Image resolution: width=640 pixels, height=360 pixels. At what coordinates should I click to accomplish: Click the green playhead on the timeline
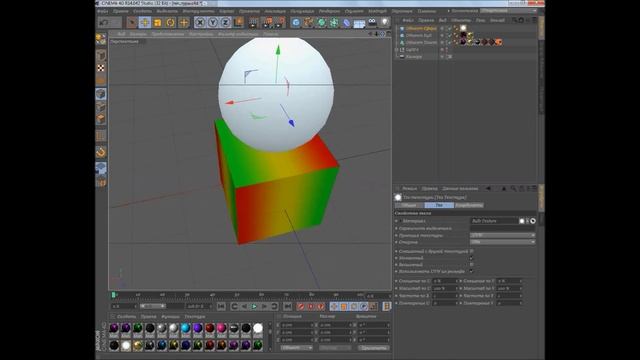[114, 294]
